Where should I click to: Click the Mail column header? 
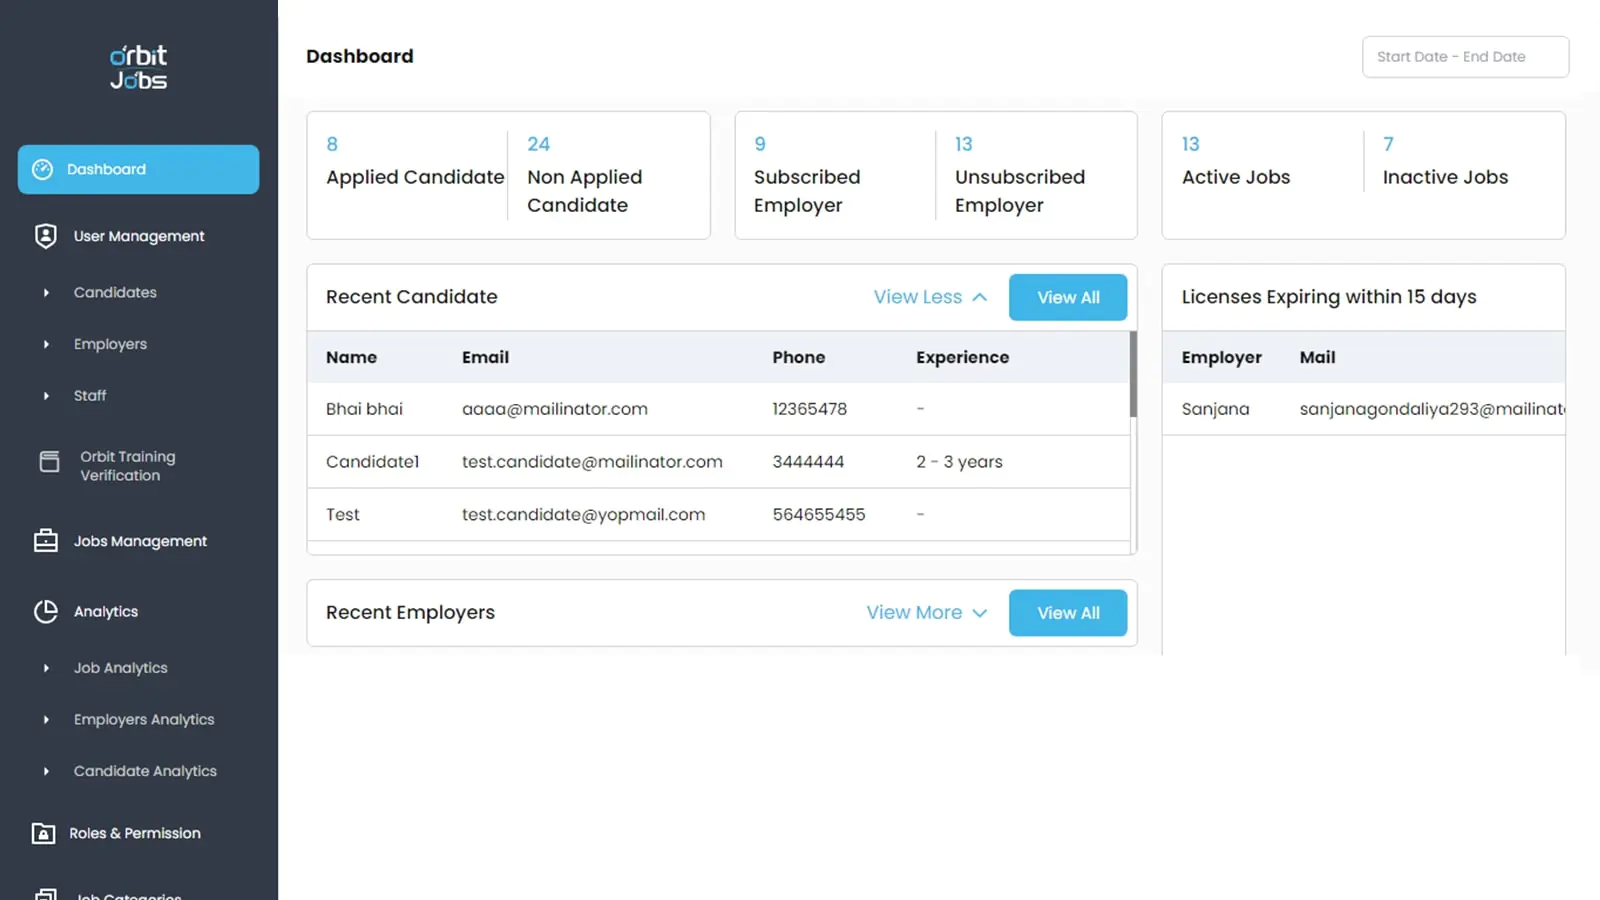pyautogui.click(x=1317, y=357)
